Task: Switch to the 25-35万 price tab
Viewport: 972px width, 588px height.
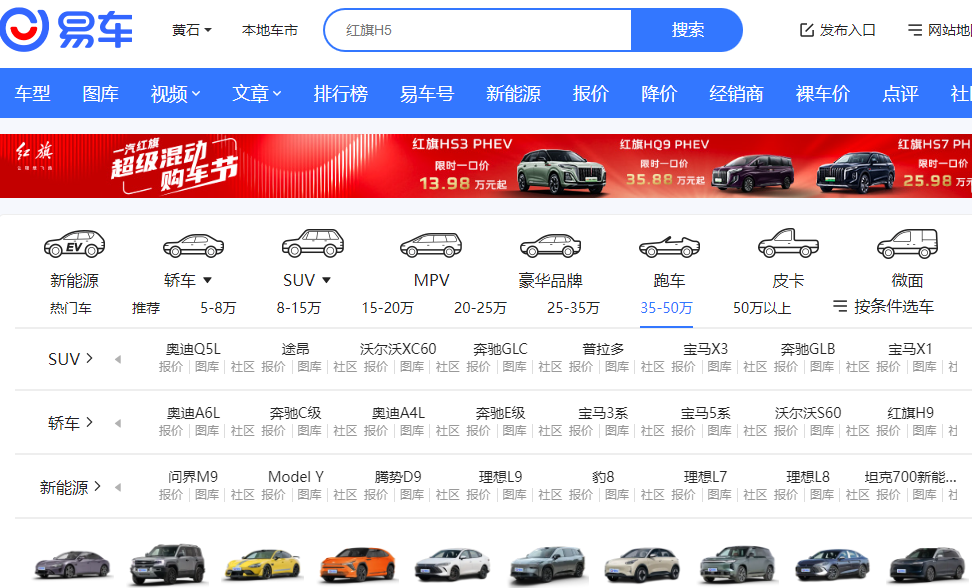Action: pos(573,308)
